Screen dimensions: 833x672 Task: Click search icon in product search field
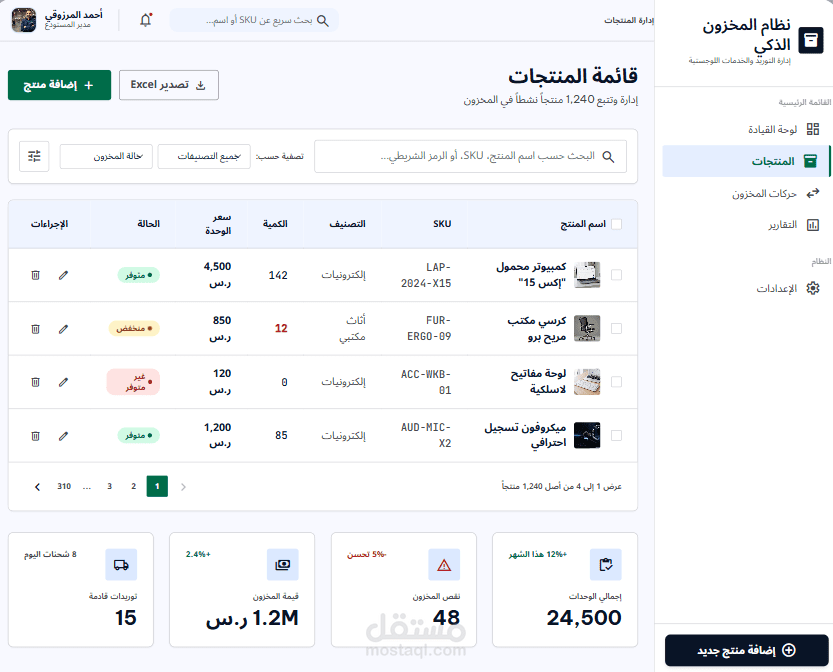pos(608,157)
